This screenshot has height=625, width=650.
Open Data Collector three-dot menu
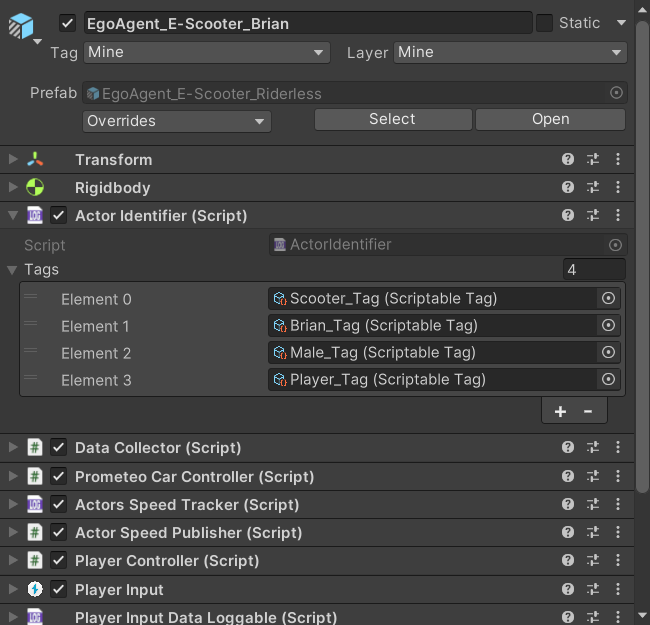tap(618, 447)
